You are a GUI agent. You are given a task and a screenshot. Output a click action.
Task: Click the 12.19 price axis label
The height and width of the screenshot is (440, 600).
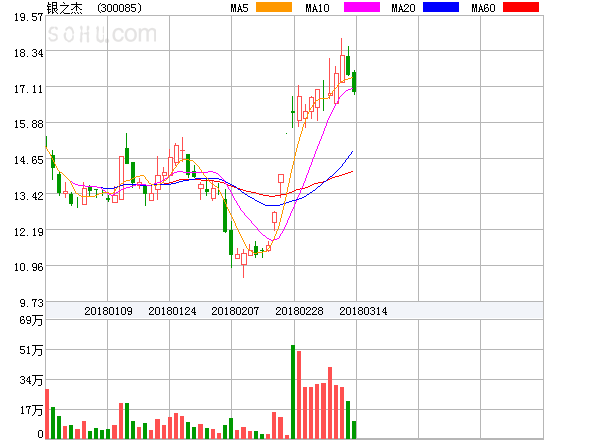pos(29,232)
